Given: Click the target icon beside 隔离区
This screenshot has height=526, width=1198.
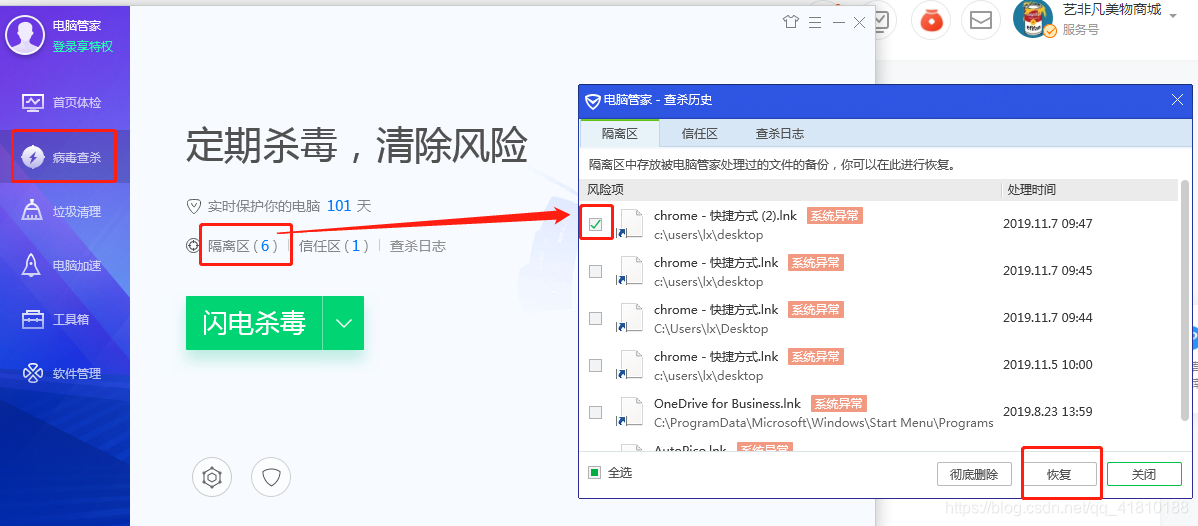Looking at the screenshot, I should click(193, 246).
